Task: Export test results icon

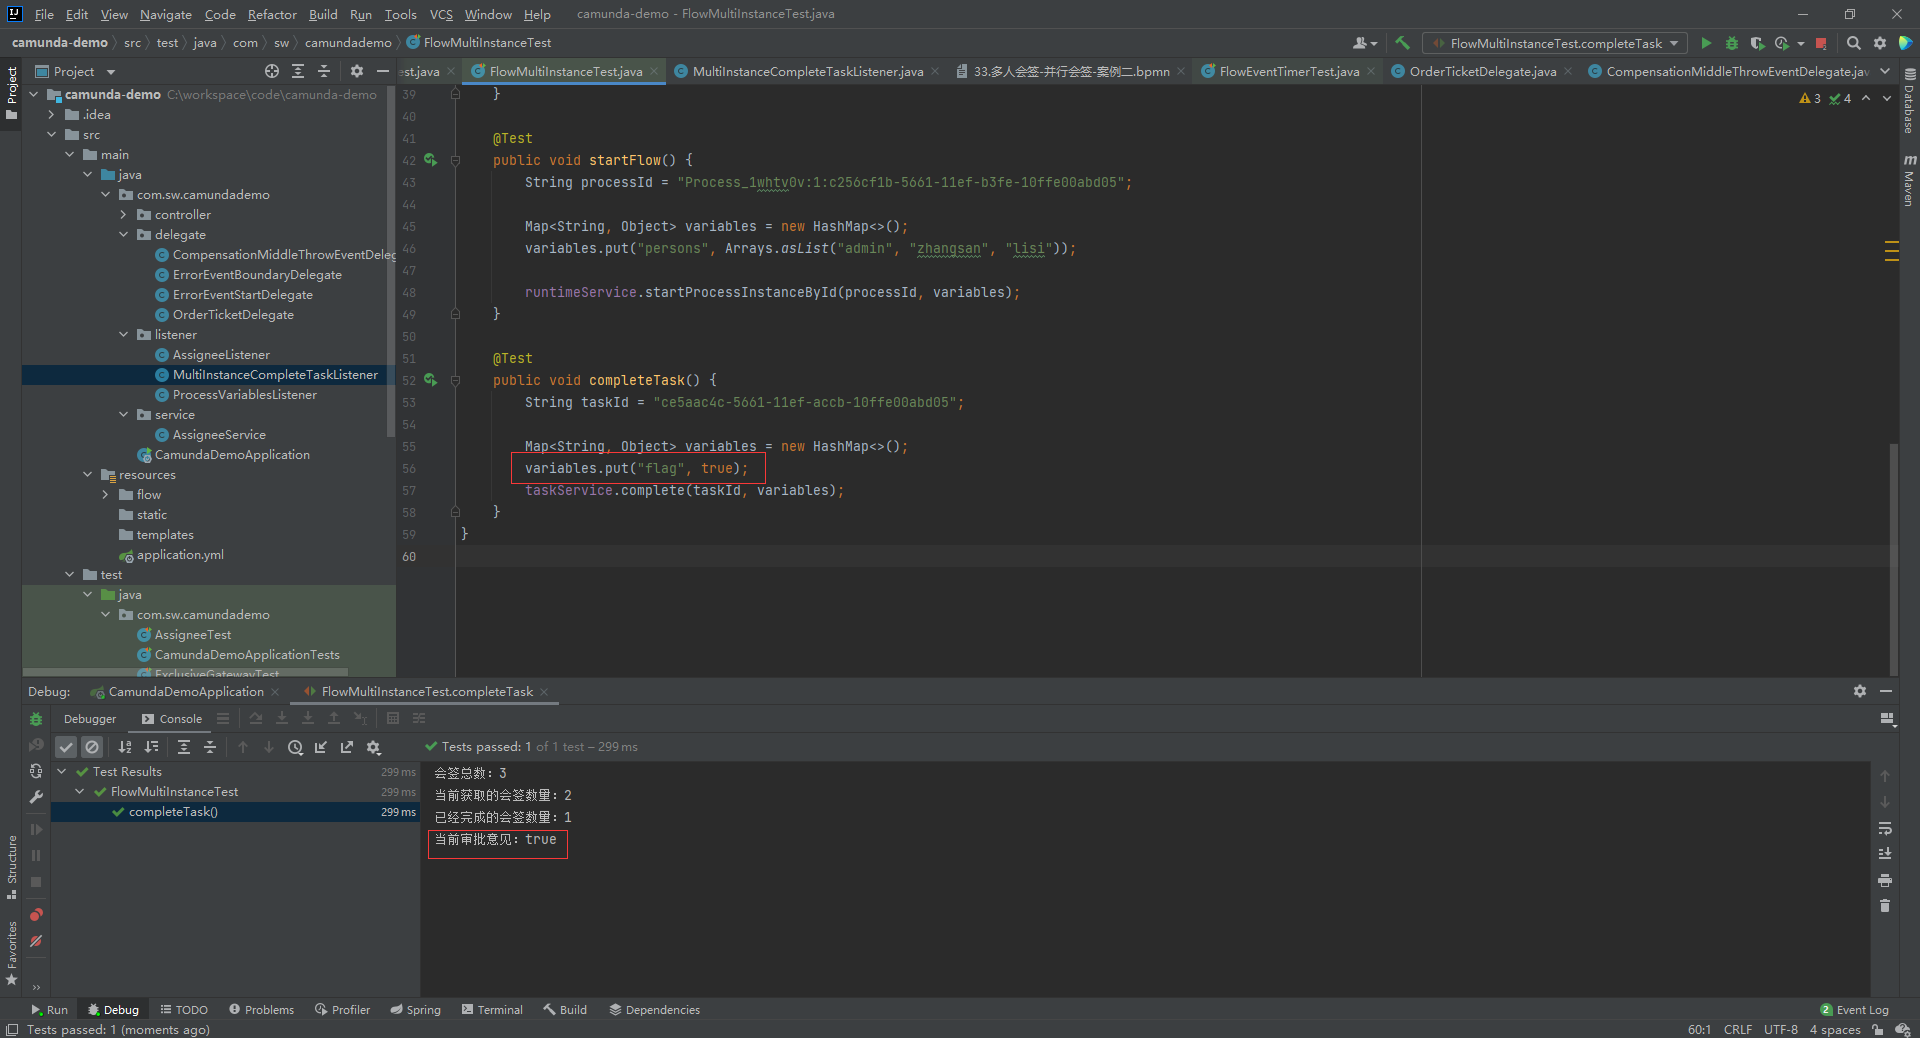Action: (x=347, y=747)
